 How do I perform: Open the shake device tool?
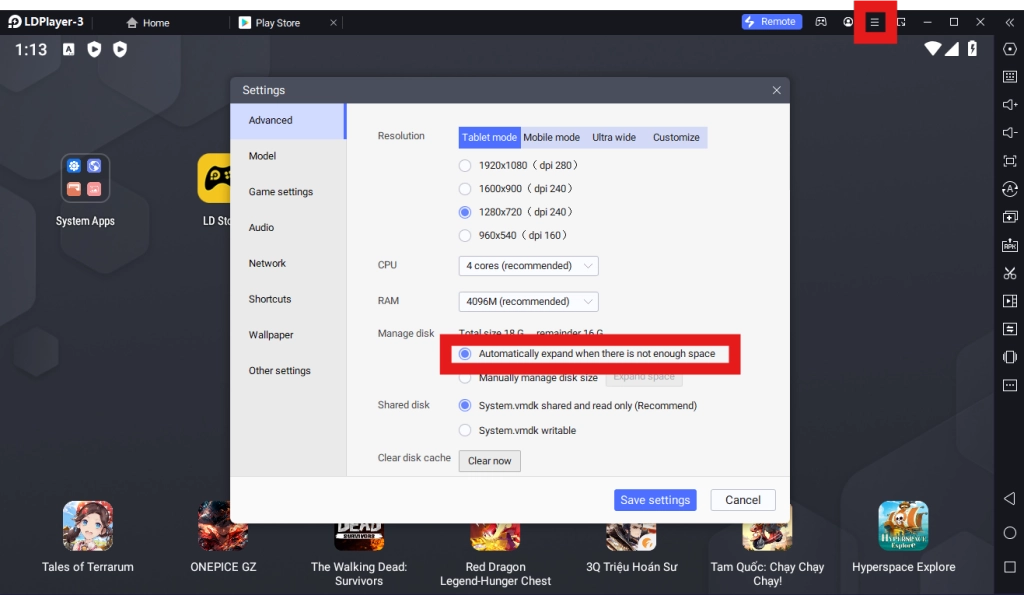click(1010, 356)
